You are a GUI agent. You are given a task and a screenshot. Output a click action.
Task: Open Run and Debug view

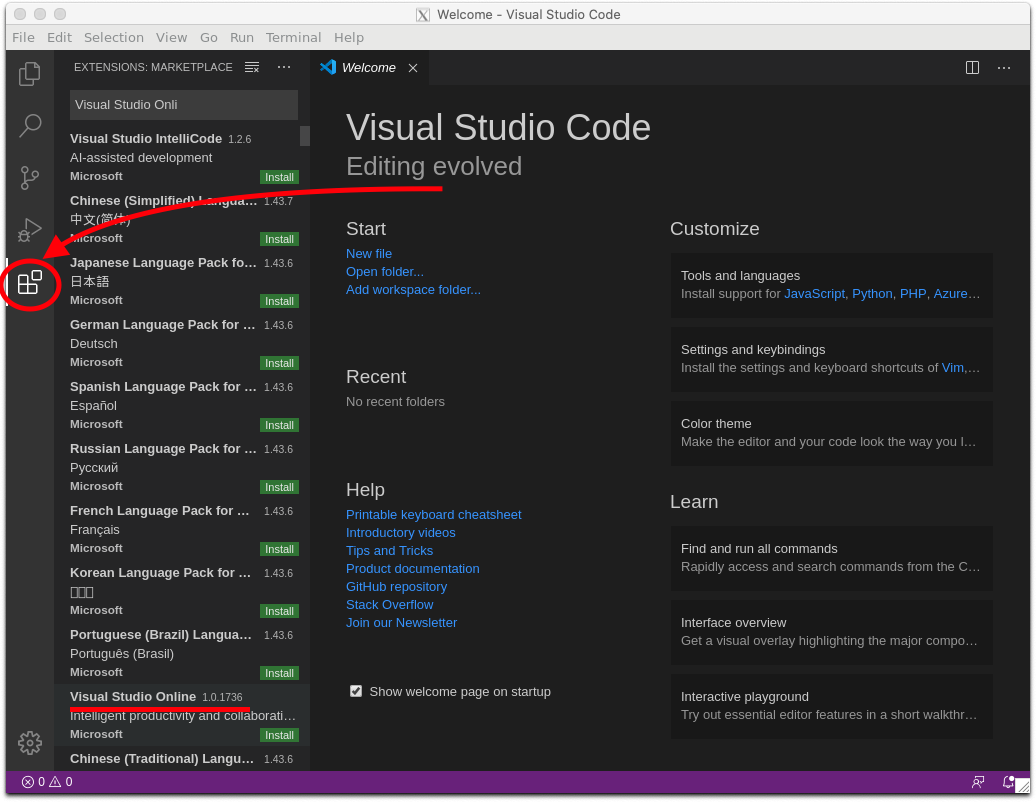[30, 230]
